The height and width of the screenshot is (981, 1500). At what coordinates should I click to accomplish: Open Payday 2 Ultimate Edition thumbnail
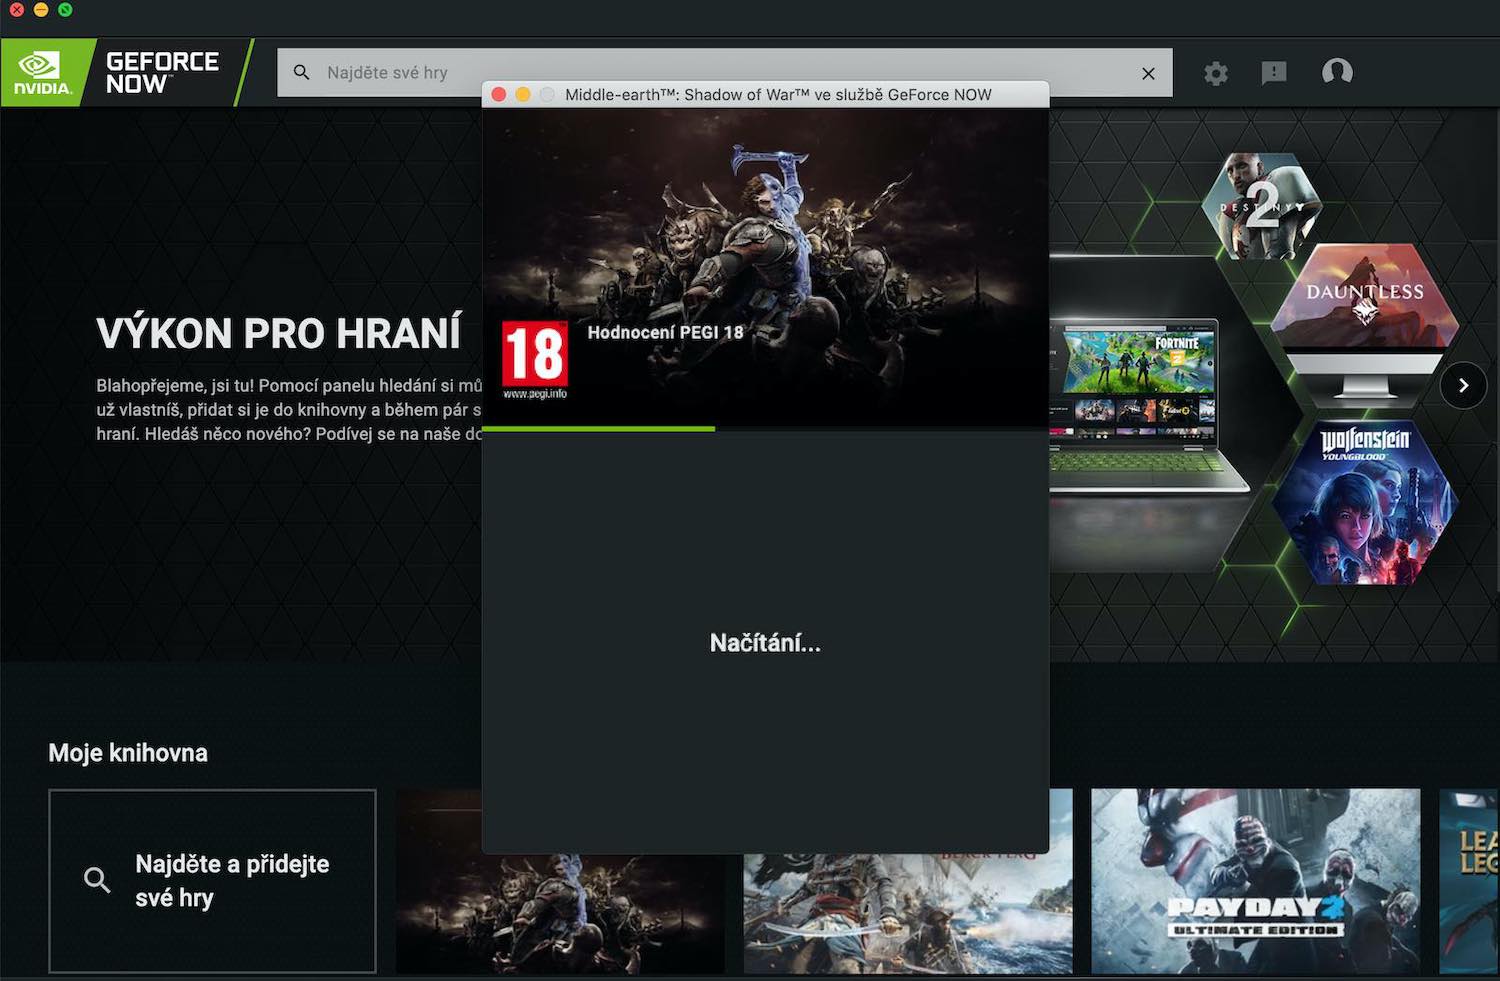1255,881
